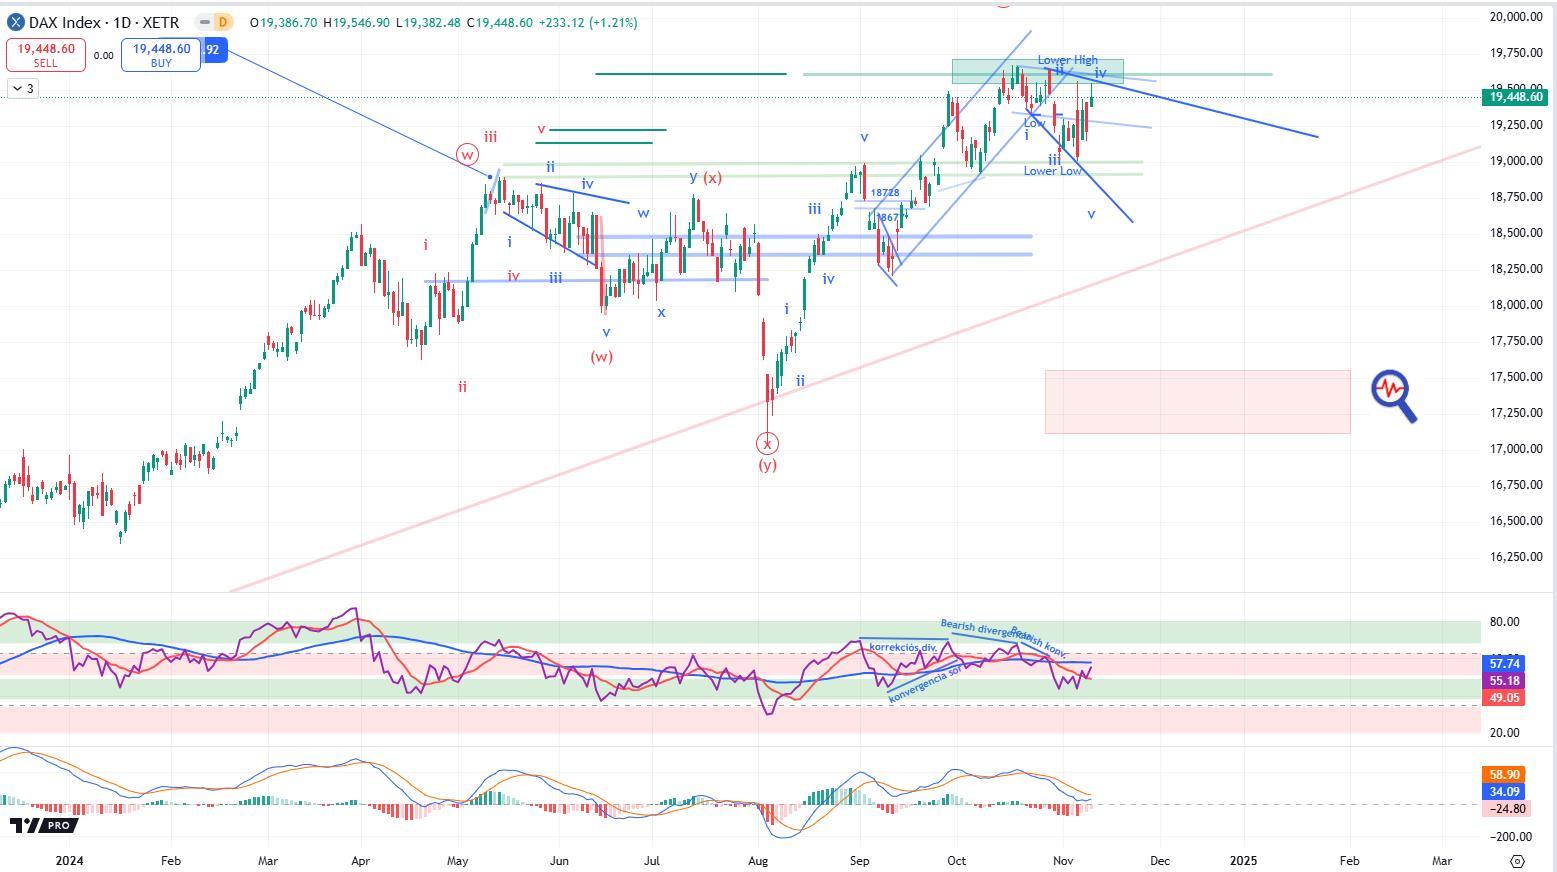This screenshot has height=872, width=1557.
Task: Click the 0.00 spread value
Action: [x=103, y=56]
